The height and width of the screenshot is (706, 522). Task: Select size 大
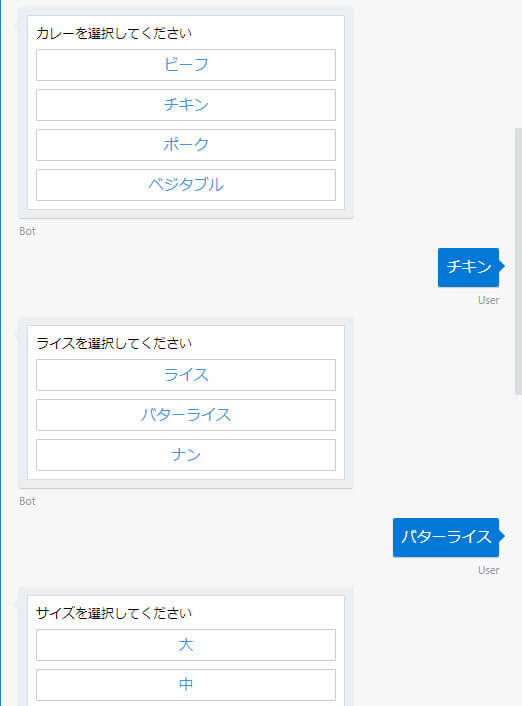(186, 645)
